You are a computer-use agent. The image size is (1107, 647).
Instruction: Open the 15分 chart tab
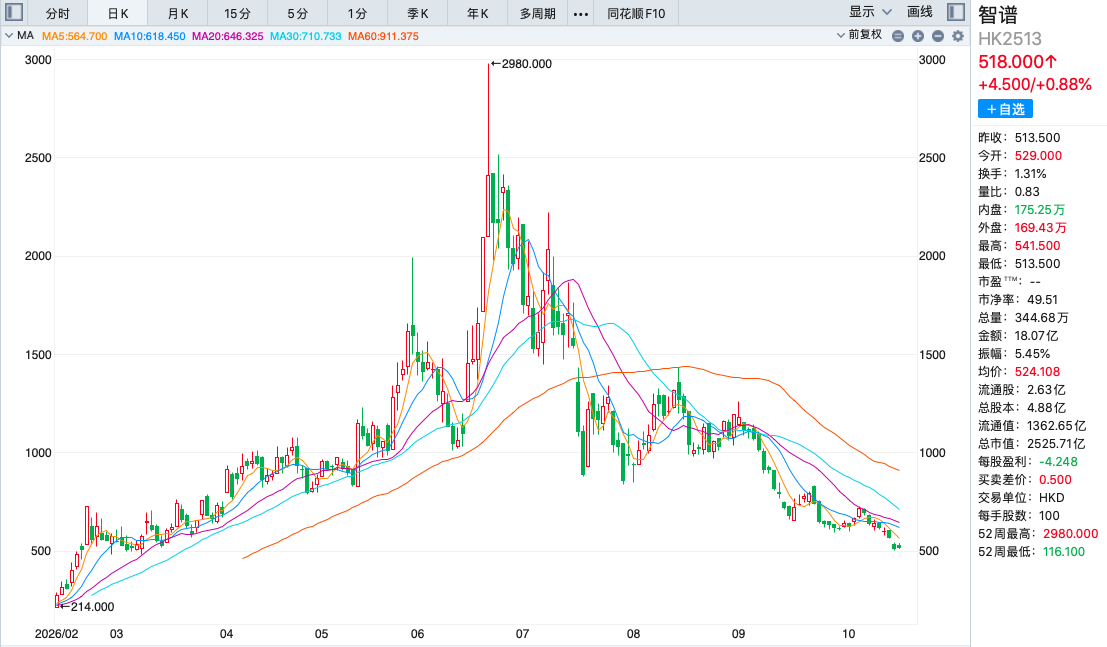point(237,13)
